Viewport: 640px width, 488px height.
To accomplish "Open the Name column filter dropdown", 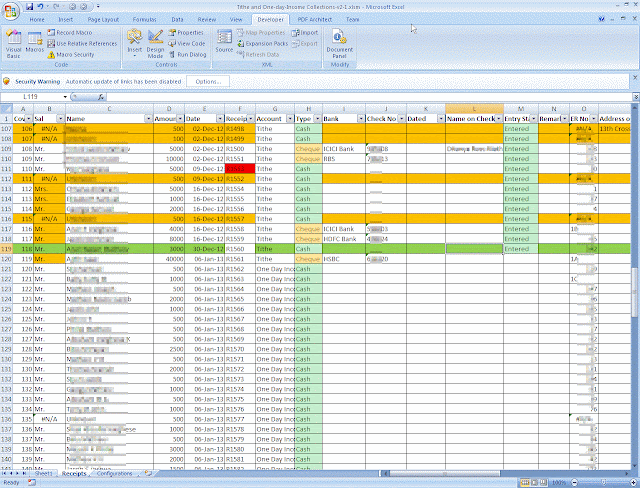I will click(x=149, y=119).
